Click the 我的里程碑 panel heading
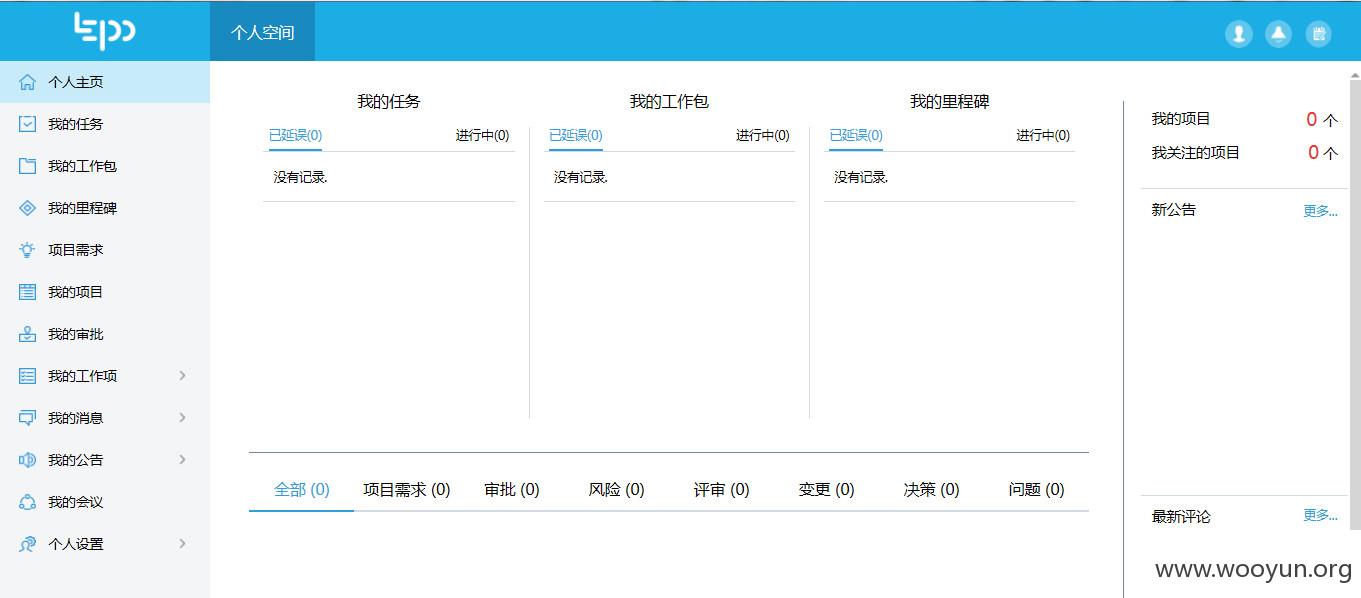 [950, 101]
